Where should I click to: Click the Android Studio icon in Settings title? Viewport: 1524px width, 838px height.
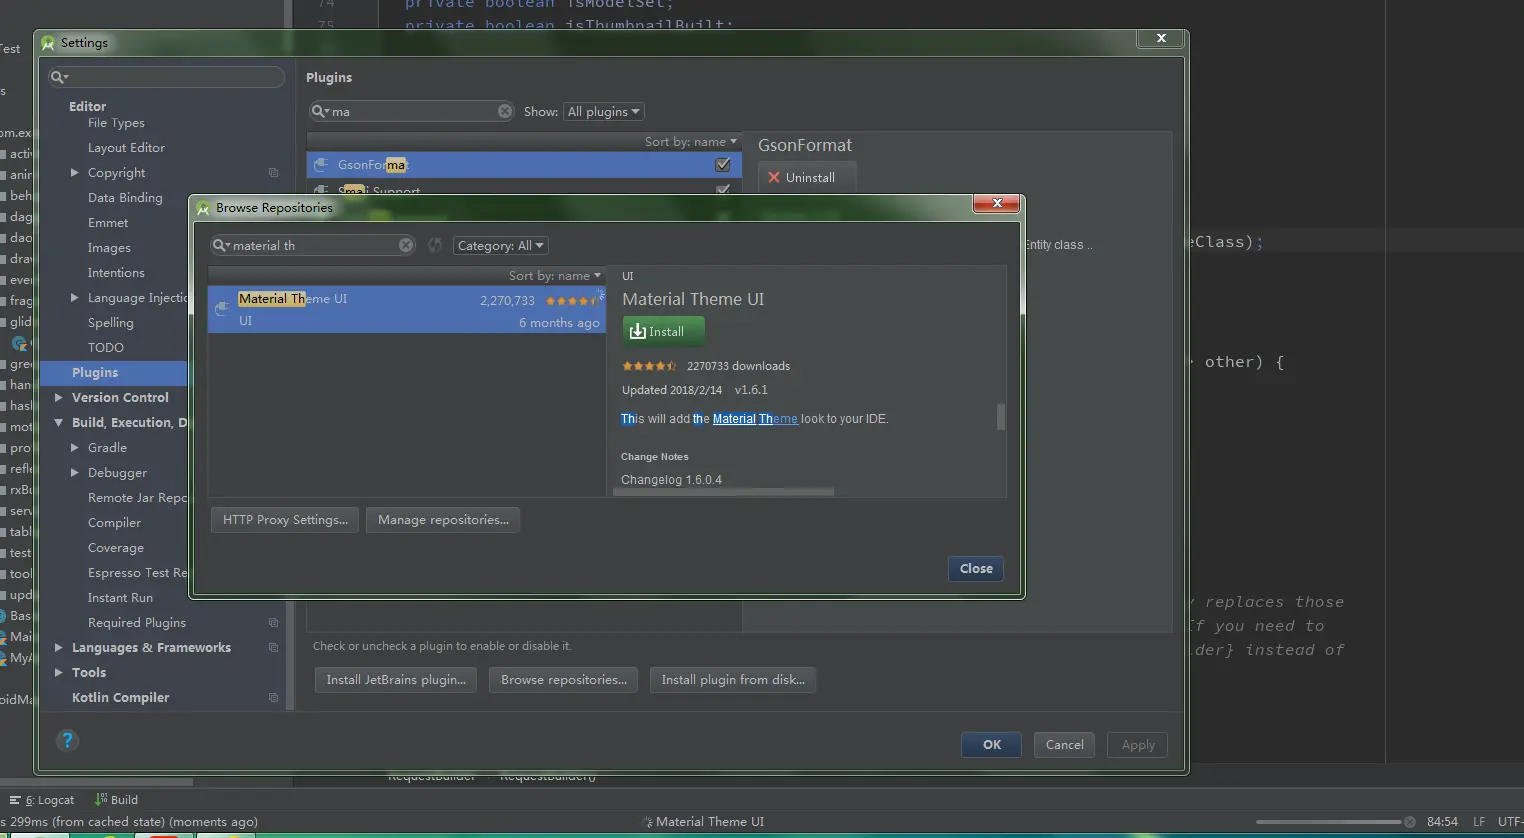48,43
